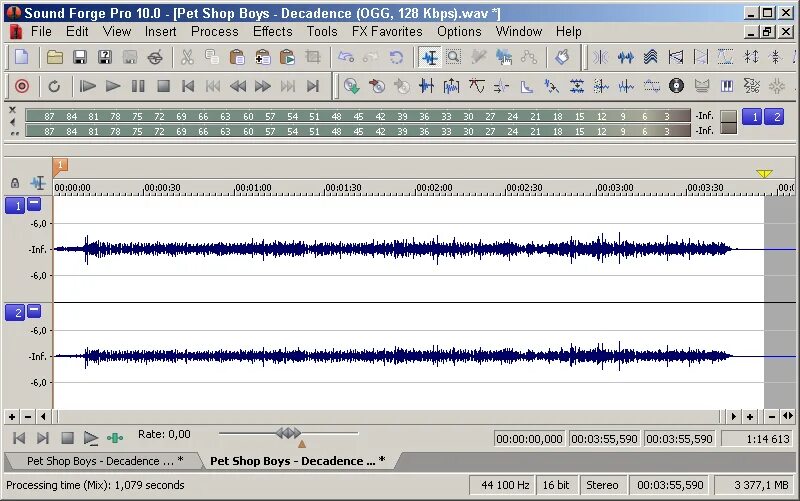Click the Save As disk icon with question mark

105,57
